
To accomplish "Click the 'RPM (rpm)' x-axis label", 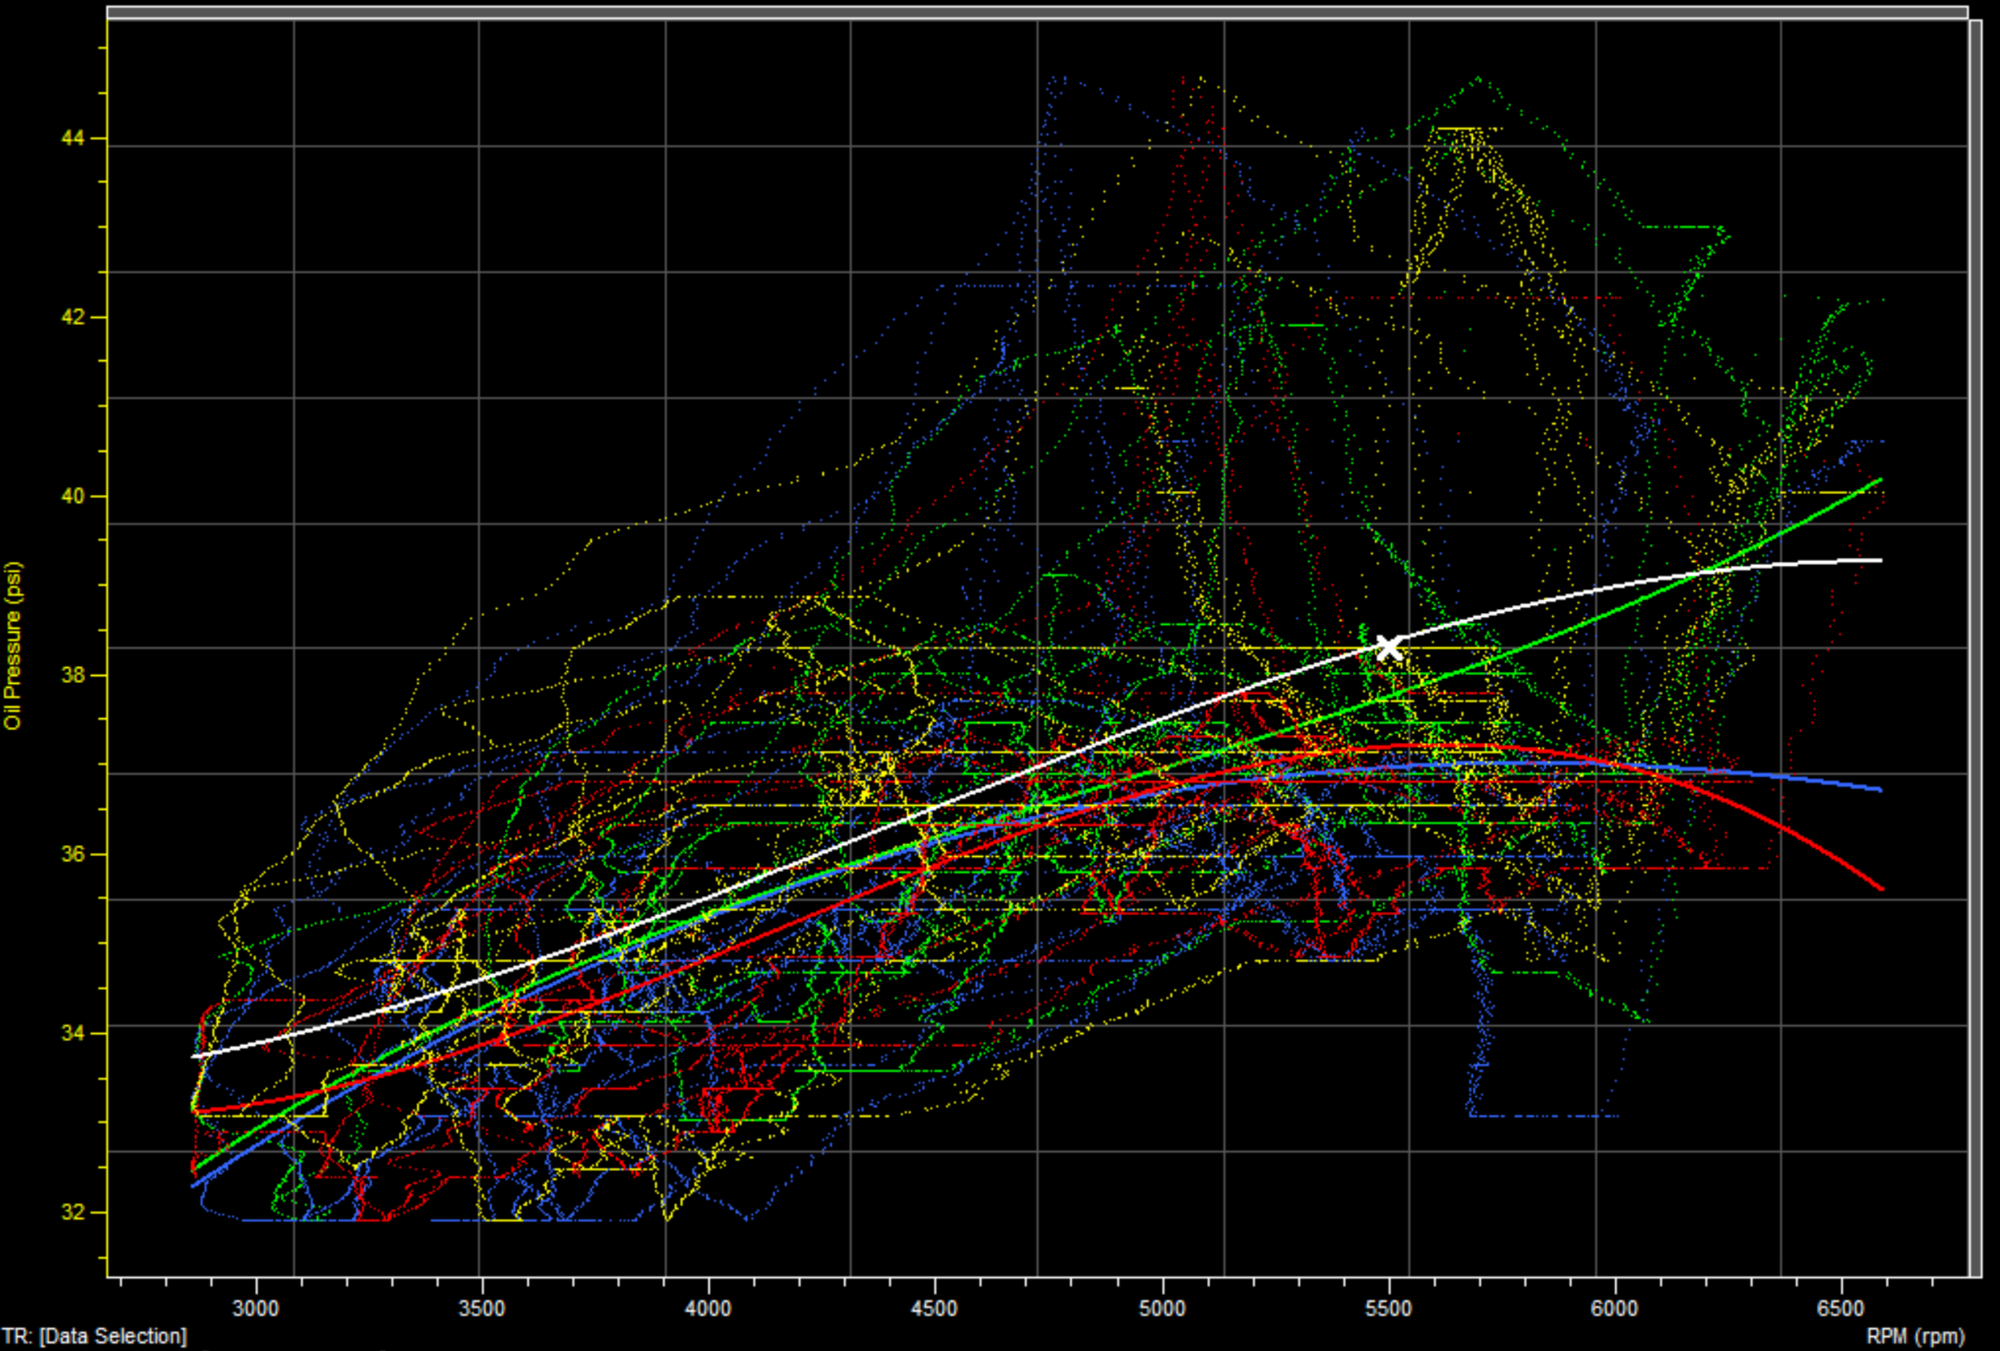I will click(1914, 1336).
